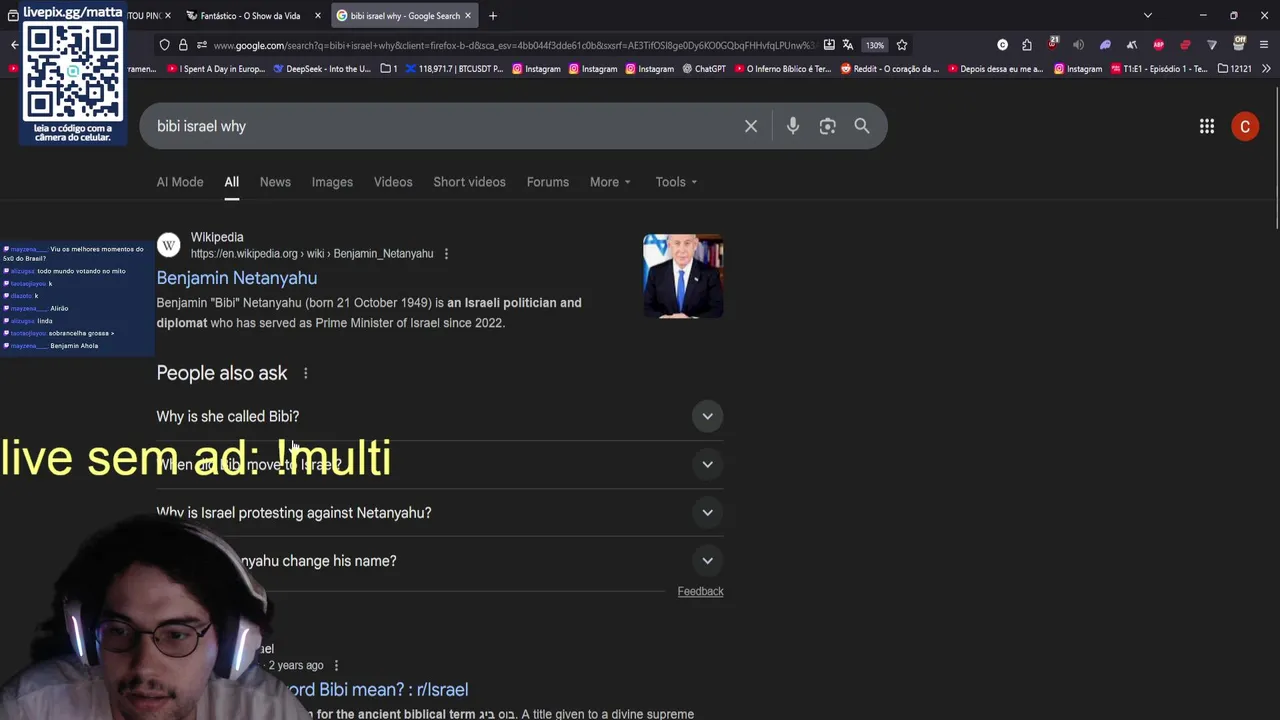Image resolution: width=1280 pixels, height=720 pixels.
Task: Click the Firefox tracking protection shield icon
Action: [164, 45]
